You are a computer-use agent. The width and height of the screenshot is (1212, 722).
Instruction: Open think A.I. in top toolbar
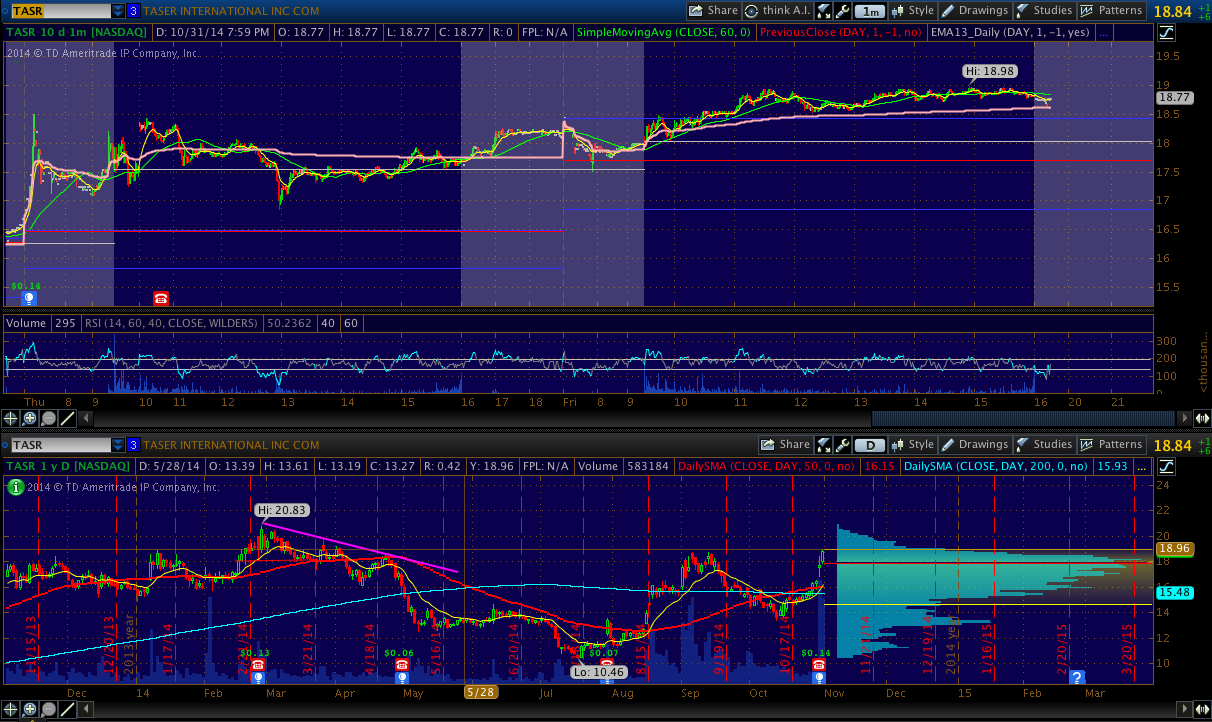tap(777, 11)
